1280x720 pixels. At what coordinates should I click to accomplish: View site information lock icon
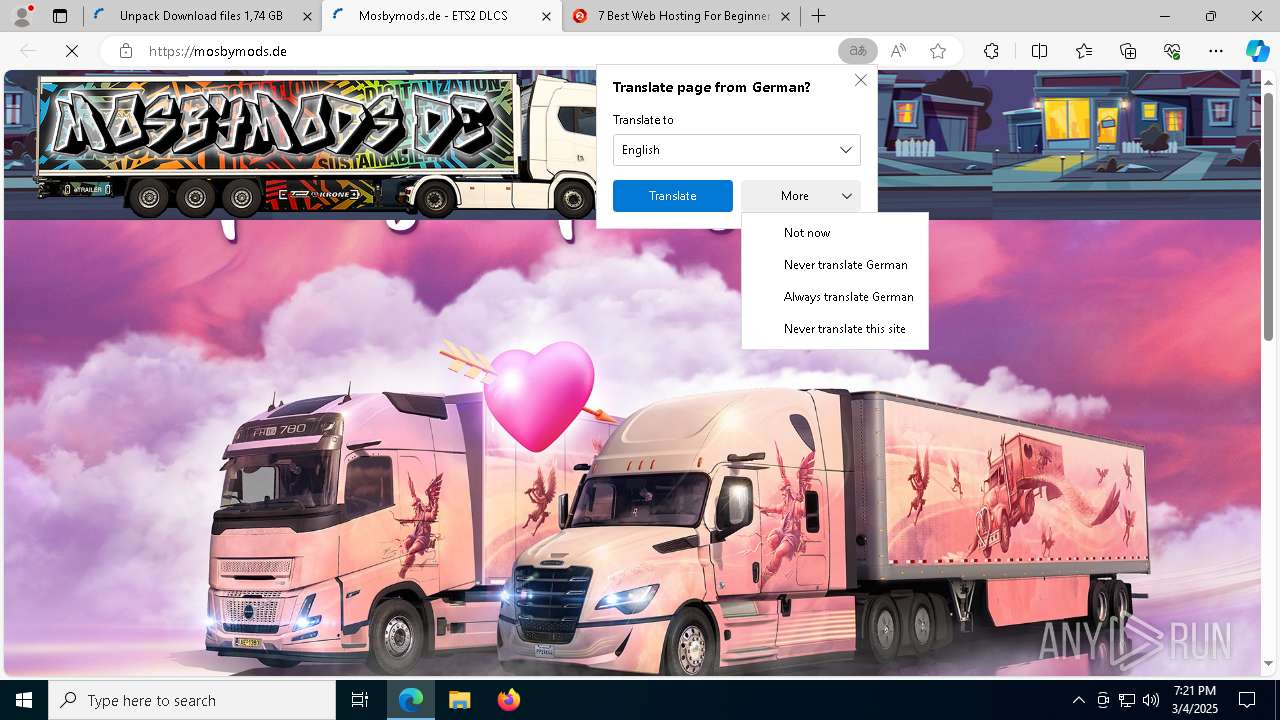point(126,51)
